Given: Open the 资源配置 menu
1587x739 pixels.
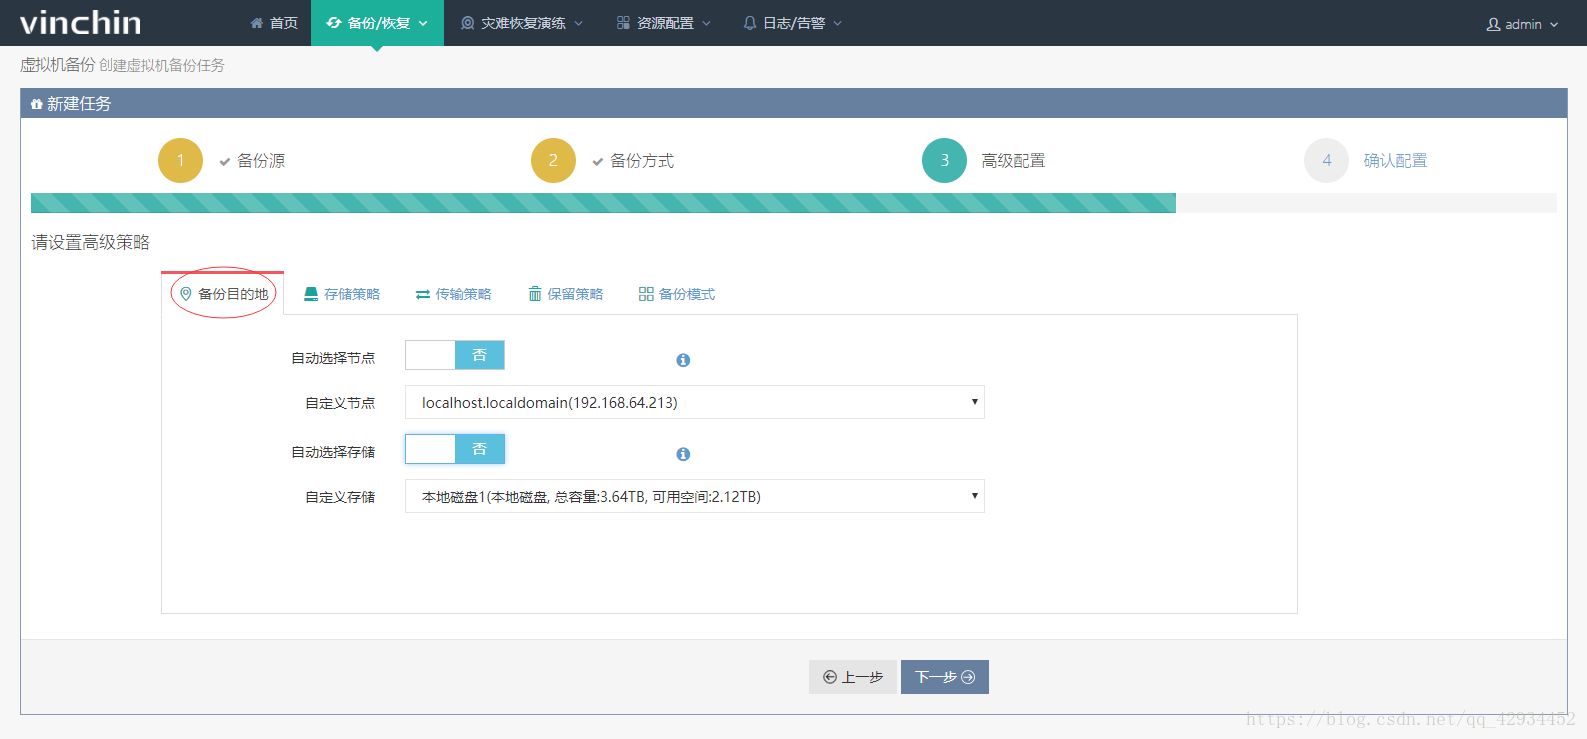Looking at the screenshot, I should [x=663, y=23].
